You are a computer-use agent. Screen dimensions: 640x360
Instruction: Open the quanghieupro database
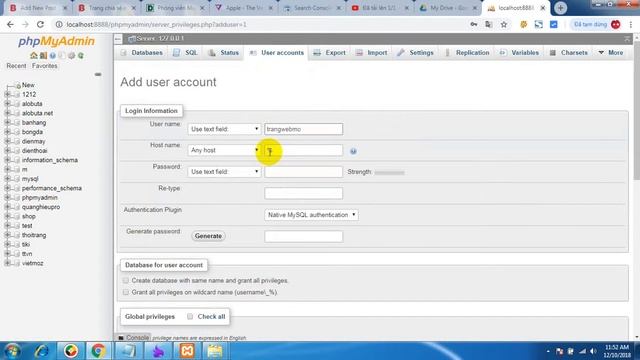coord(41,207)
